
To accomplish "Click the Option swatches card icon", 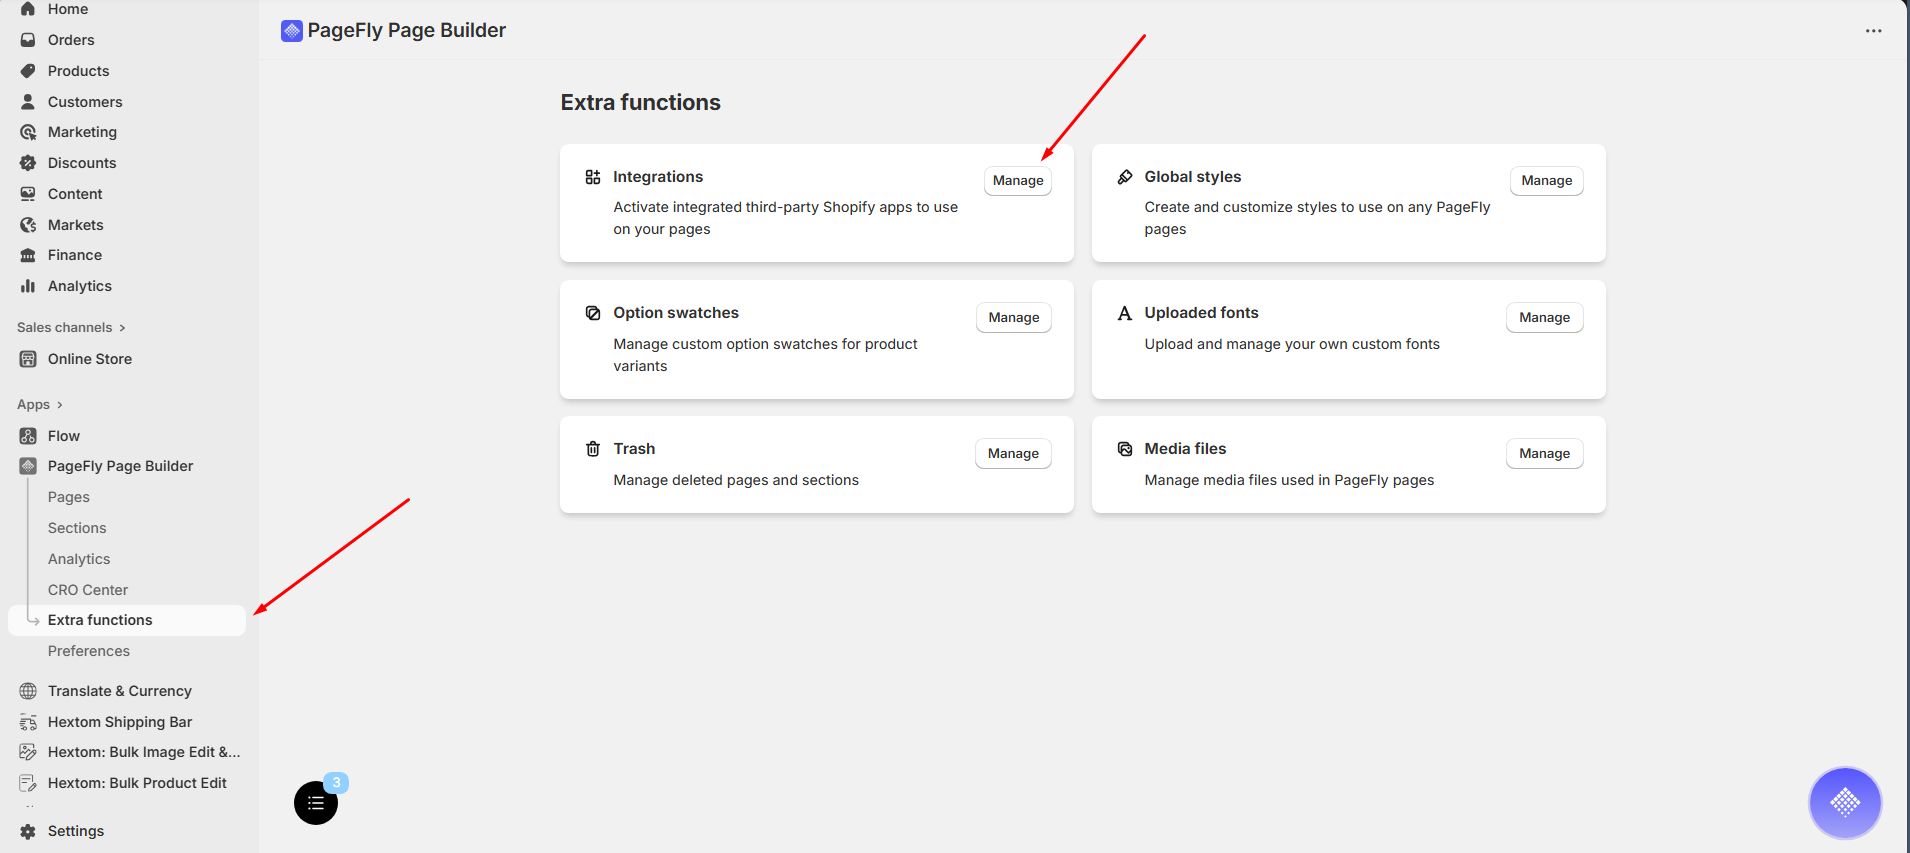I will pos(593,313).
